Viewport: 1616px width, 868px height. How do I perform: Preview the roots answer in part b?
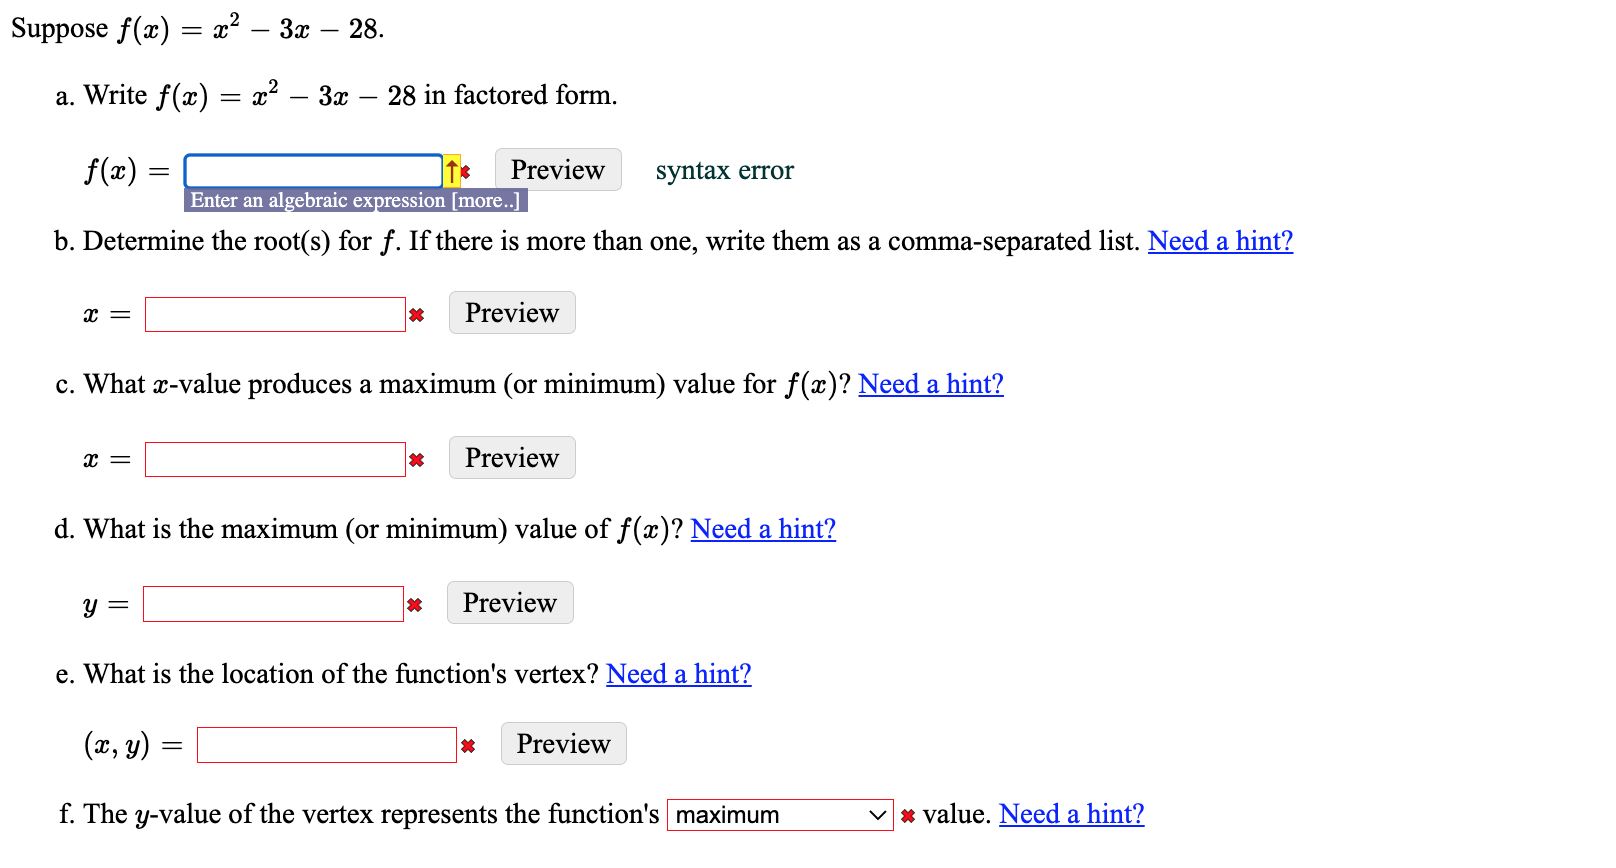(x=512, y=313)
